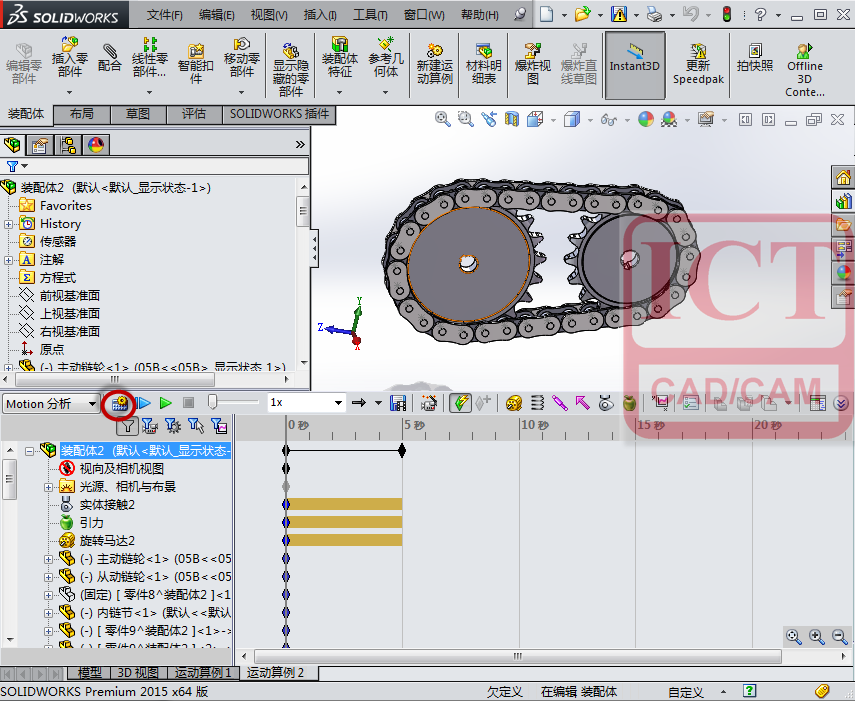
Task: Toggle the Instant3D button
Action: coord(635,64)
